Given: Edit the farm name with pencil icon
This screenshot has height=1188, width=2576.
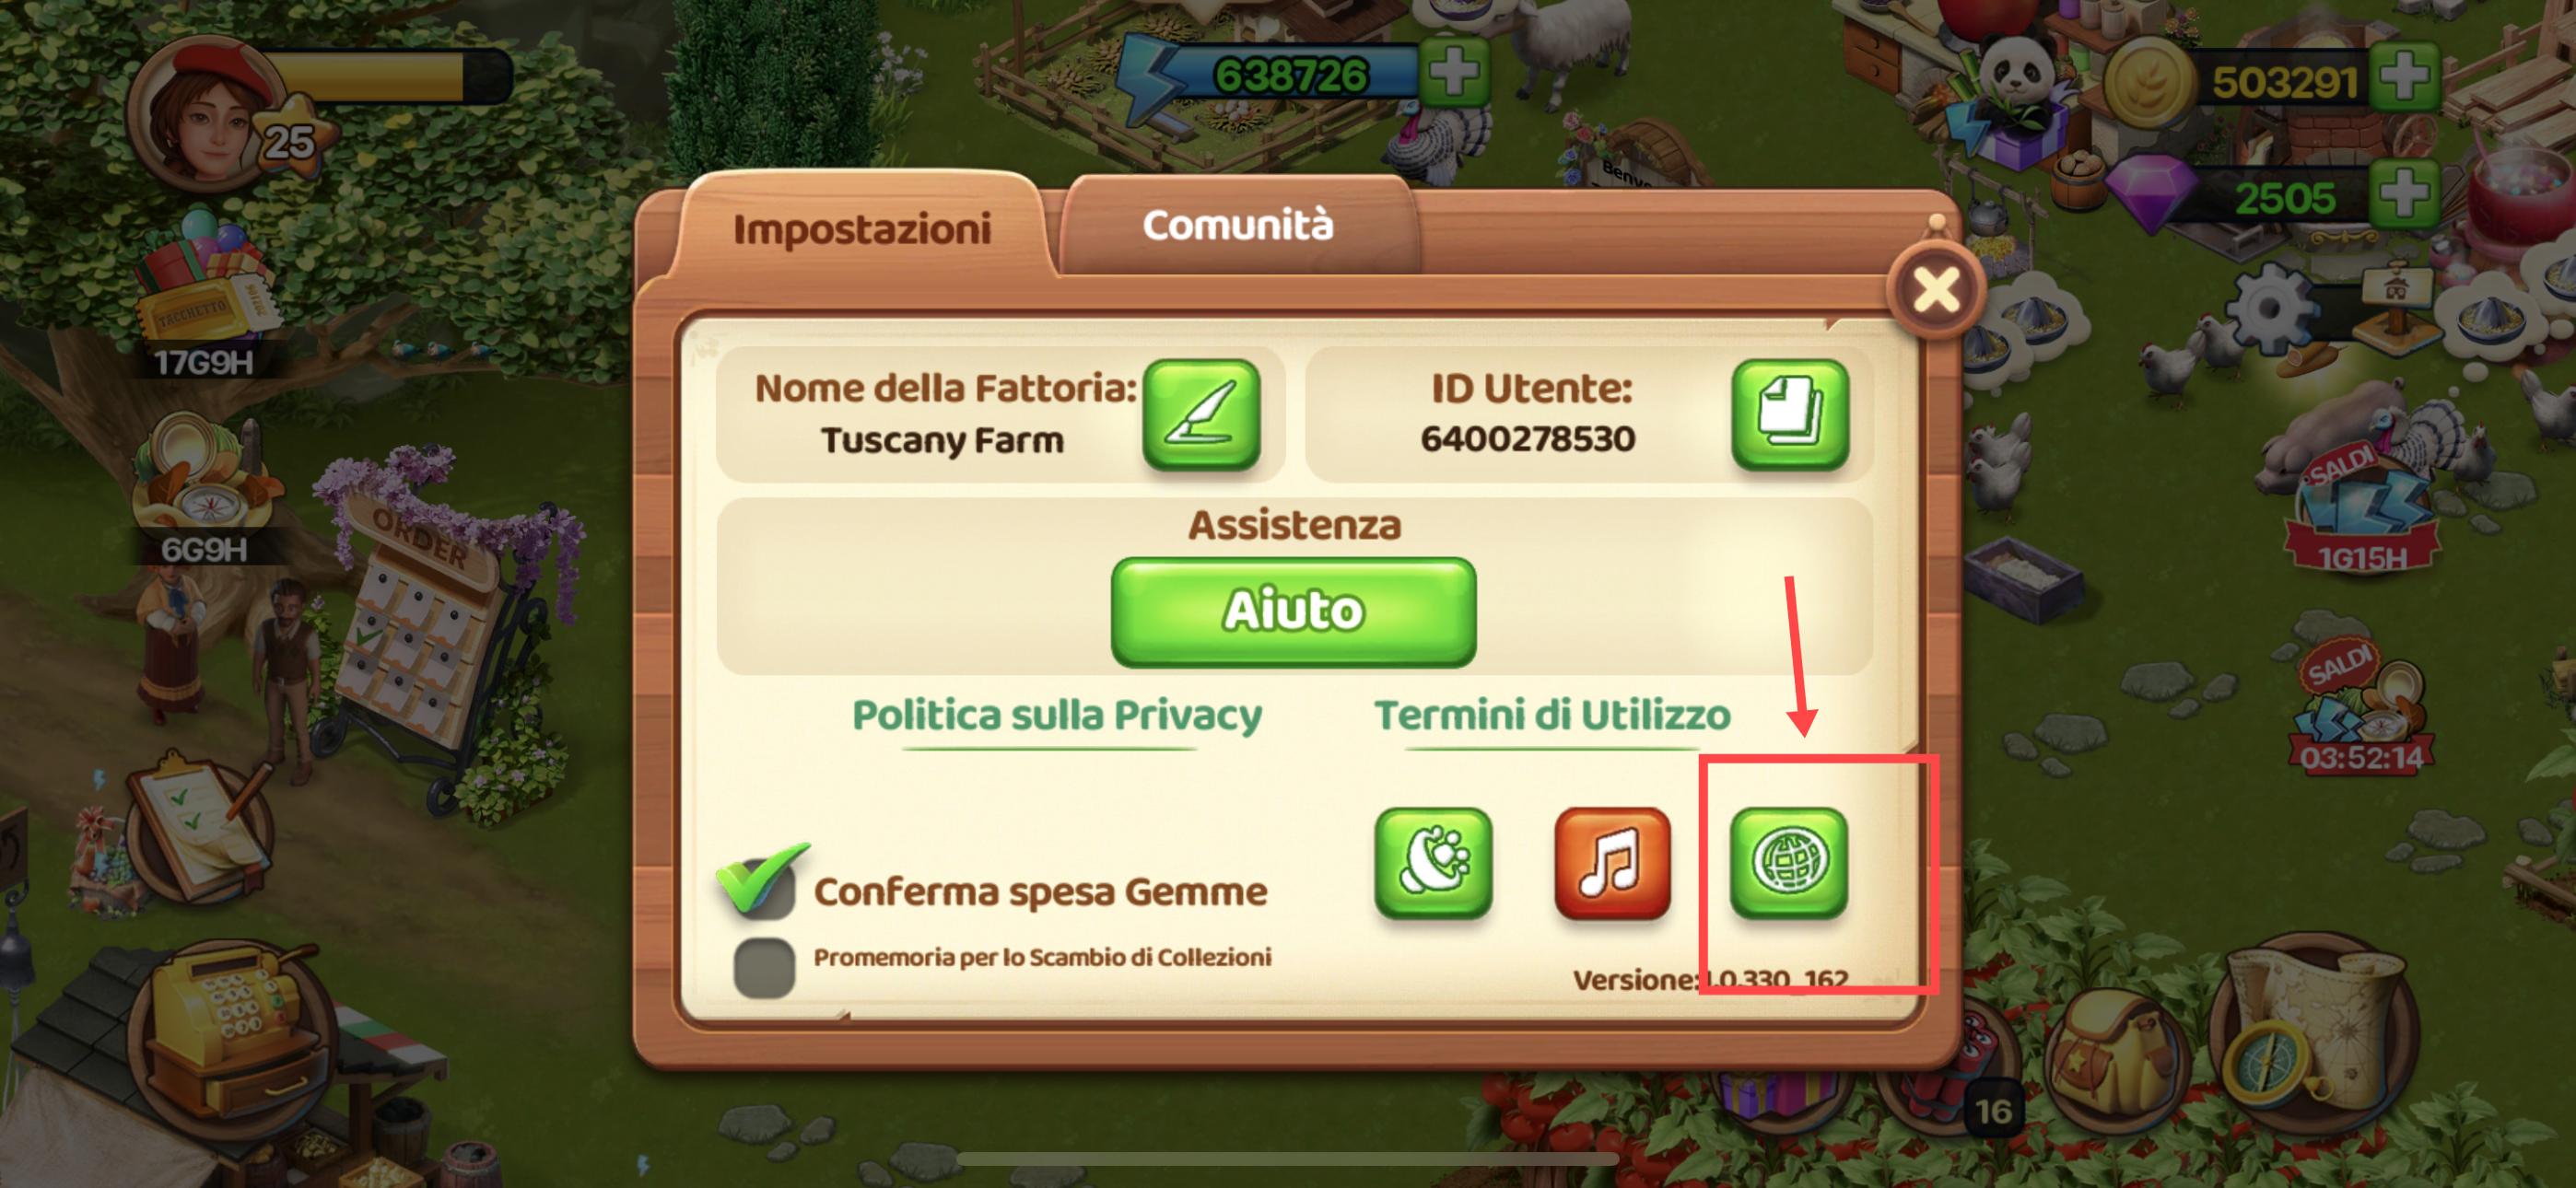Looking at the screenshot, I should click(1201, 414).
